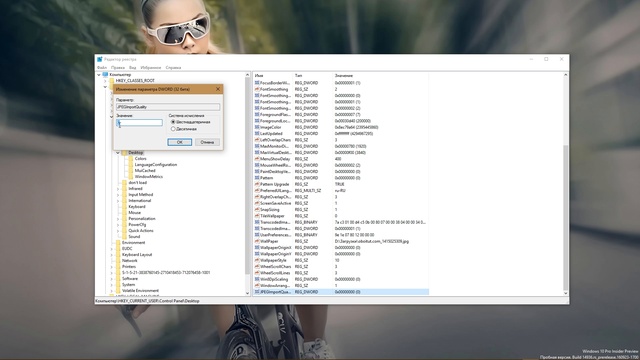Image resolution: width=640 pixels, height=360 pixels.
Task: Click the Network folder icon
Action: 118,260
